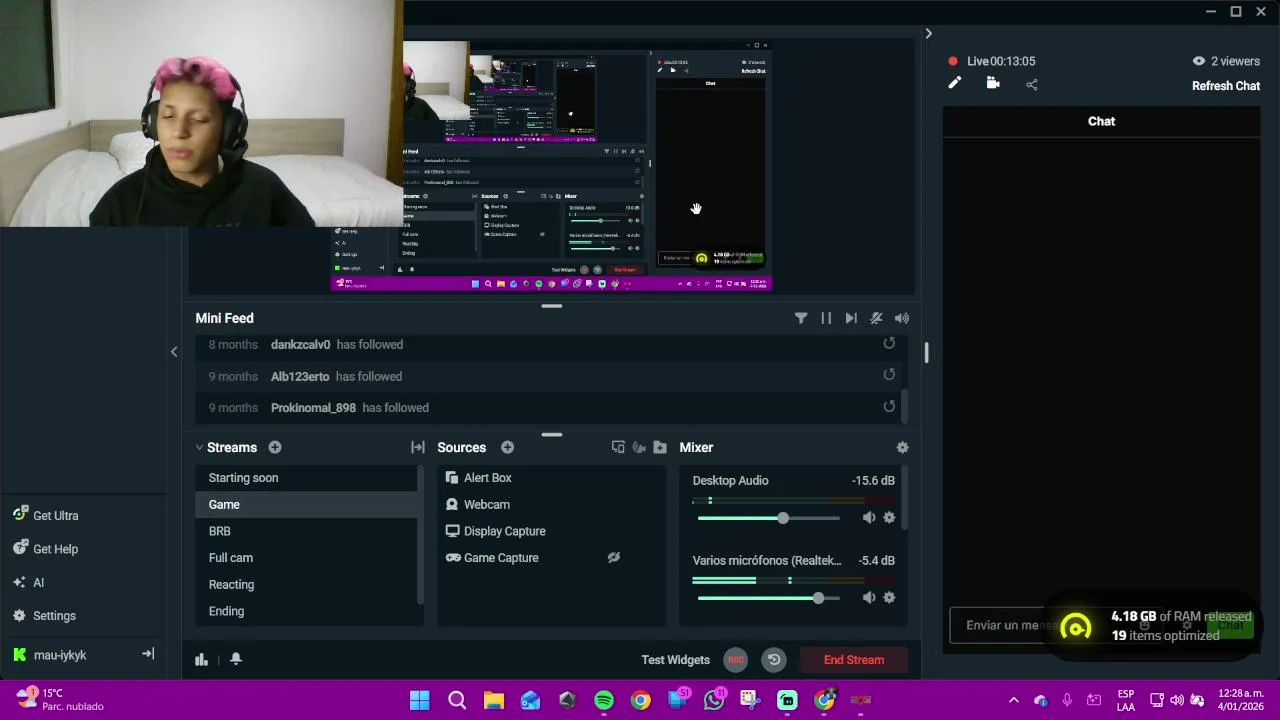Open Desktop Audio settings gear

[x=889, y=517]
